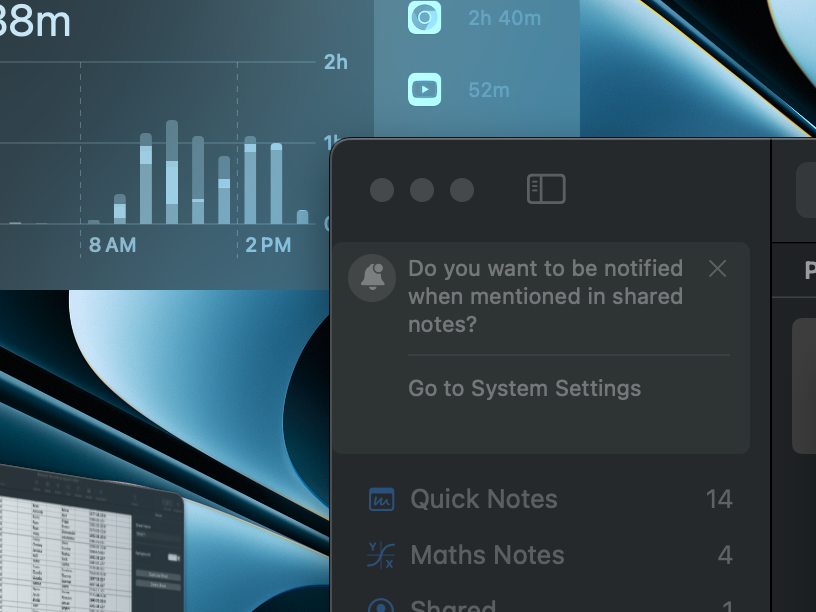
Task: Select the Quick Notes label in sidebar
Action: coord(484,499)
